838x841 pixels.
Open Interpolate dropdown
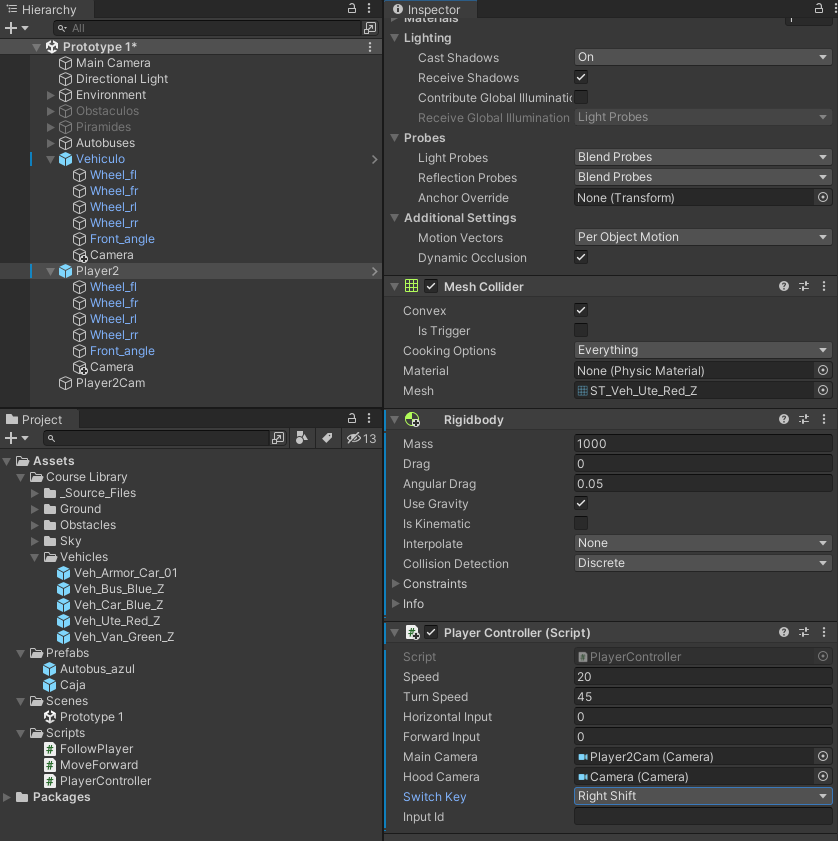pyautogui.click(x=703, y=543)
